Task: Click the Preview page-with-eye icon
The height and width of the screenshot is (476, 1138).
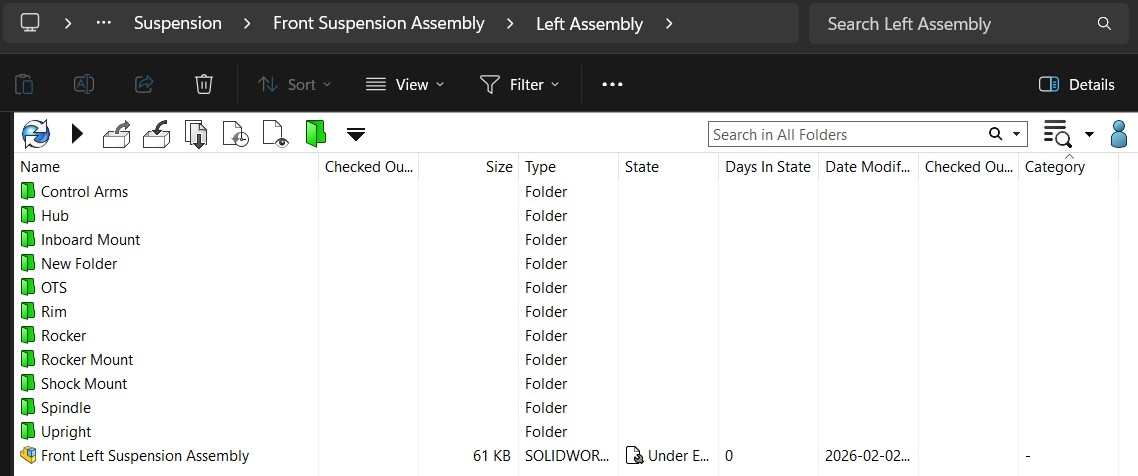Action: point(275,133)
